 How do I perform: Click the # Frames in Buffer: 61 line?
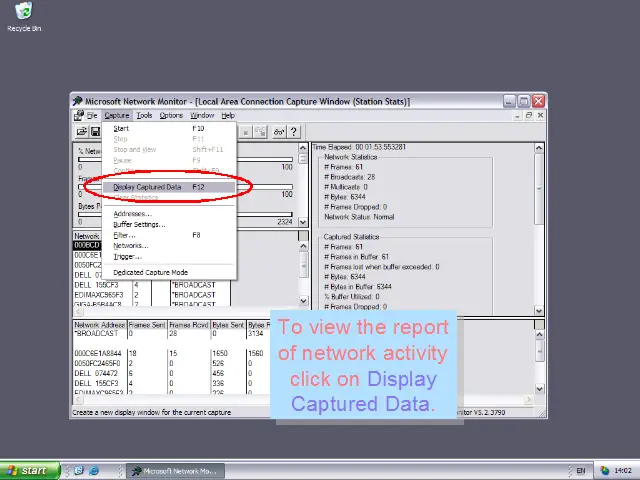tap(356, 257)
